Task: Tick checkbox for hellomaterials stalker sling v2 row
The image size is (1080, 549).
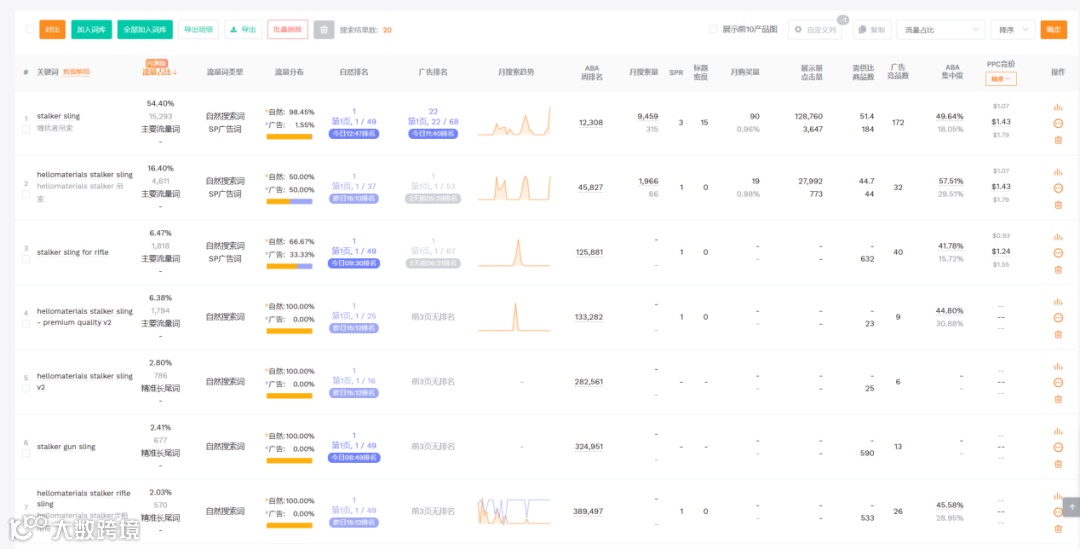Action: (25, 388)
